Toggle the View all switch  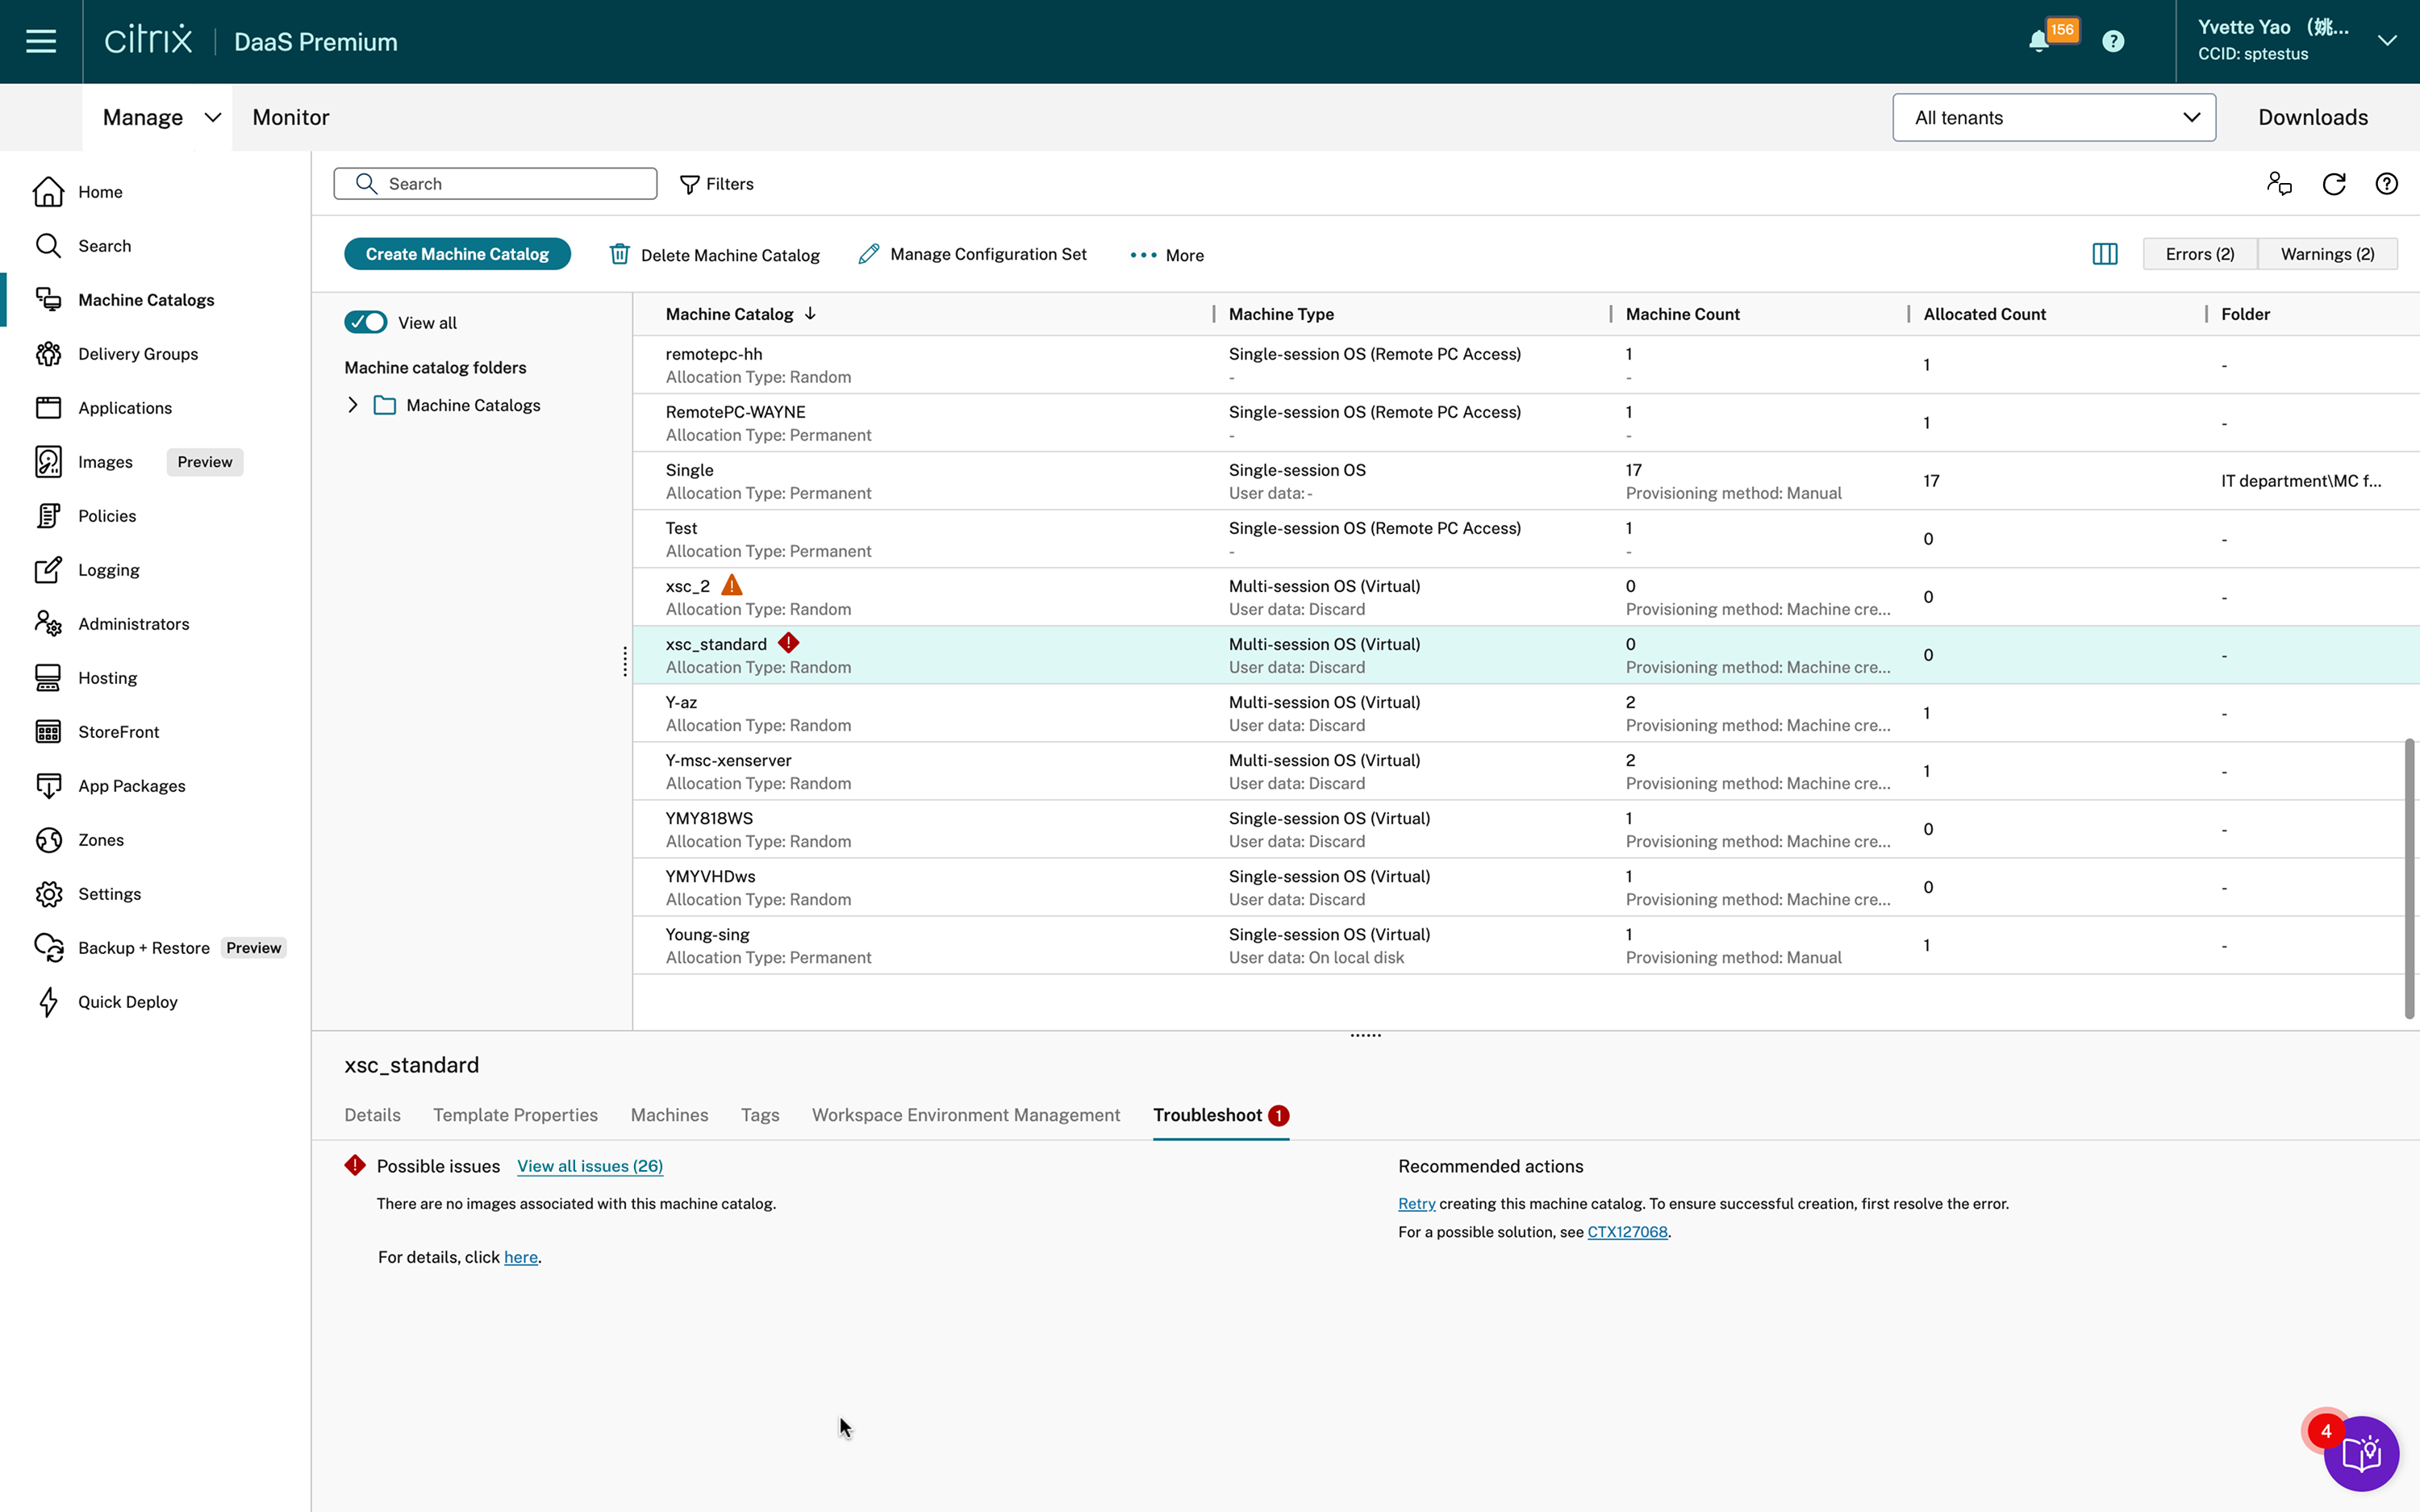[x=366, y=322]
